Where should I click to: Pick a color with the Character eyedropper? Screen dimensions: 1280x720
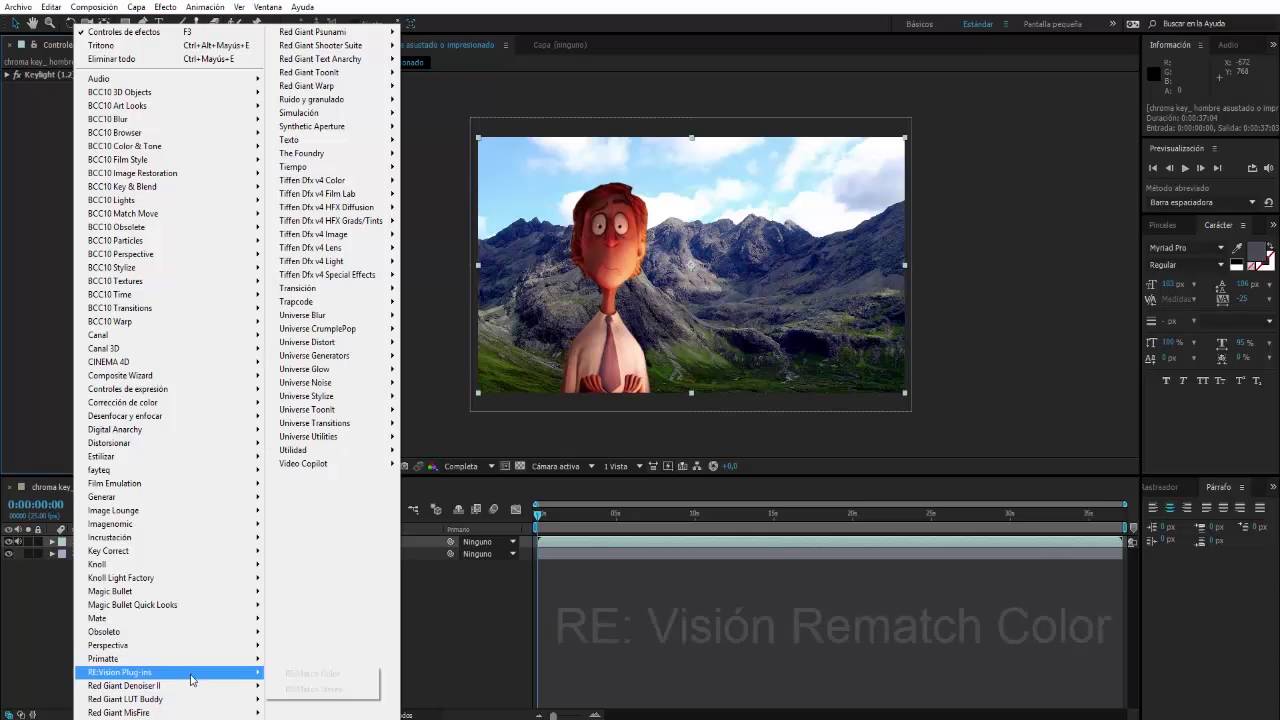point(1238,248)
